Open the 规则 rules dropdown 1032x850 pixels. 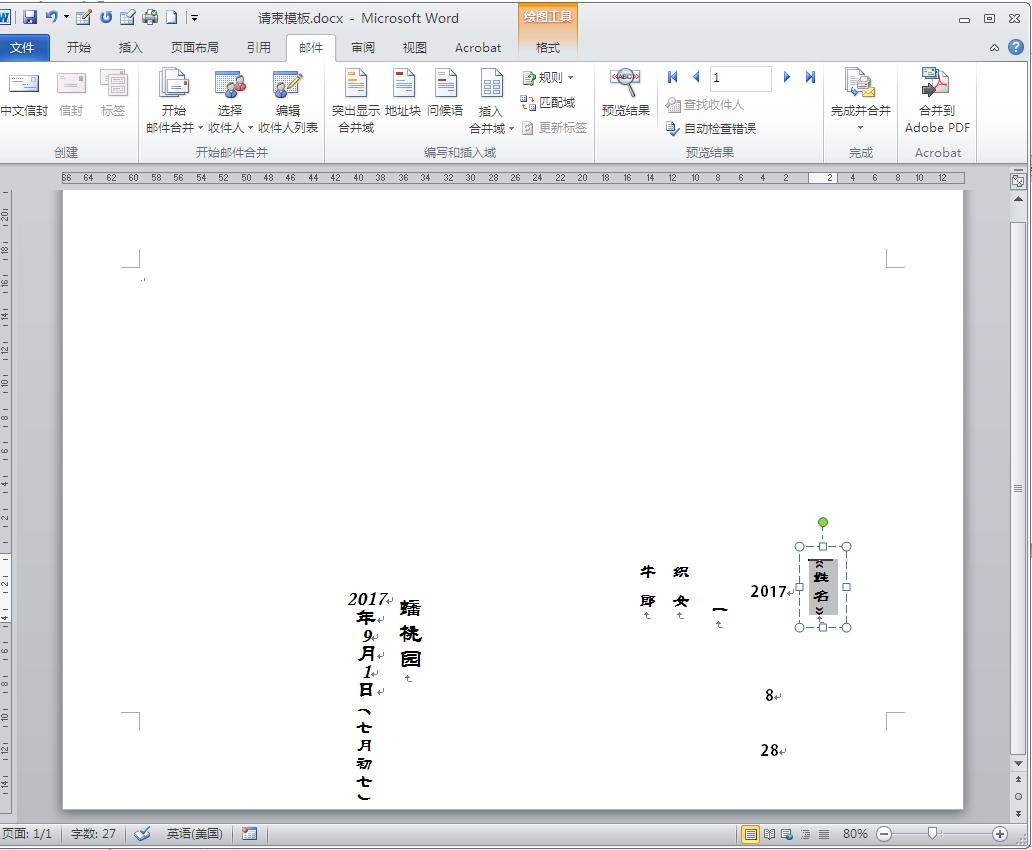tap(548, 78)
